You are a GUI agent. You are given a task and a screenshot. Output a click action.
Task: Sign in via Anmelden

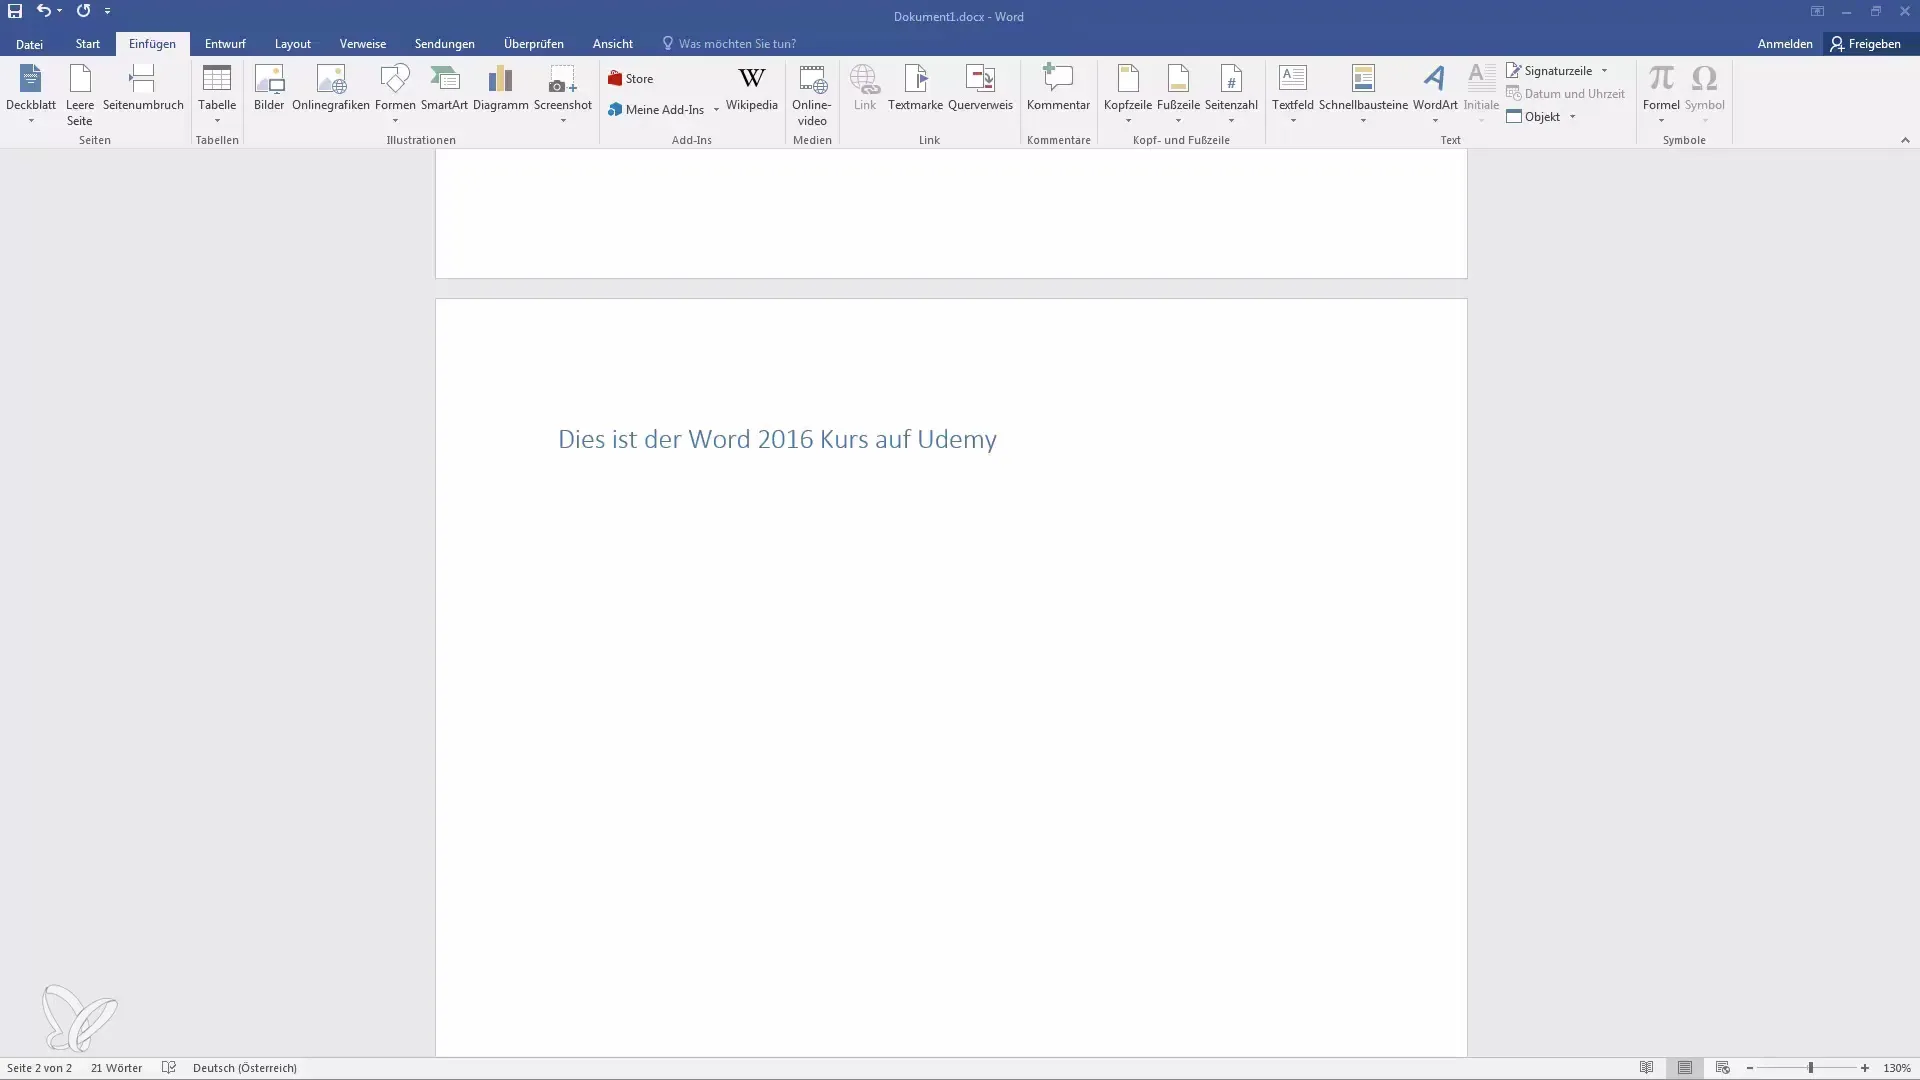pyautogui.click(x=1785, y=44)
